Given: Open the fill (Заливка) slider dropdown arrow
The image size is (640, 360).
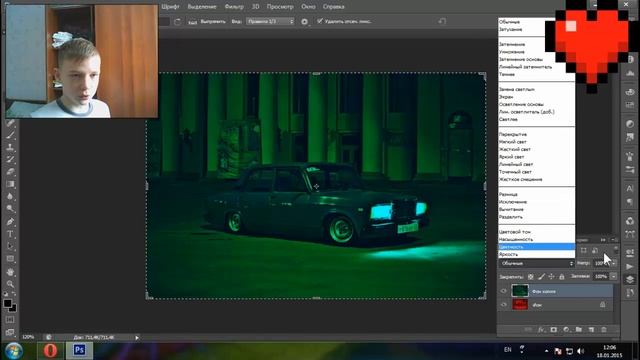Looking at the screenshot, I should [x=613, y=276].
